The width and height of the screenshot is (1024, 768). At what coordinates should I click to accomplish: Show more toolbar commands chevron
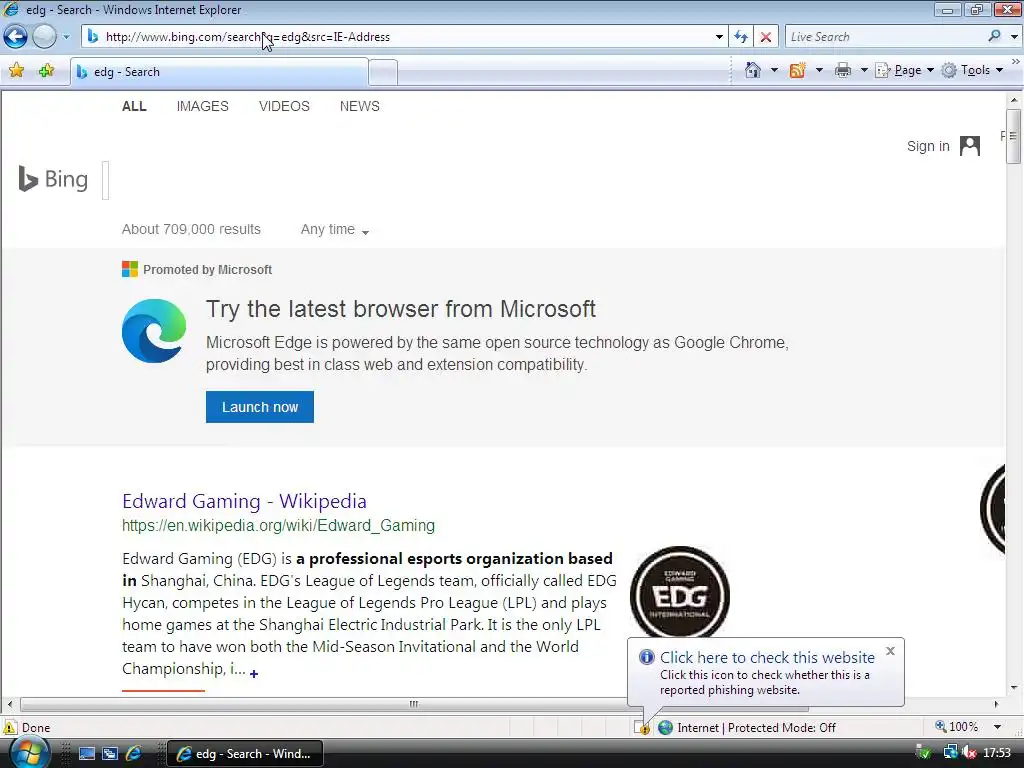click(x=1016, y=62)
